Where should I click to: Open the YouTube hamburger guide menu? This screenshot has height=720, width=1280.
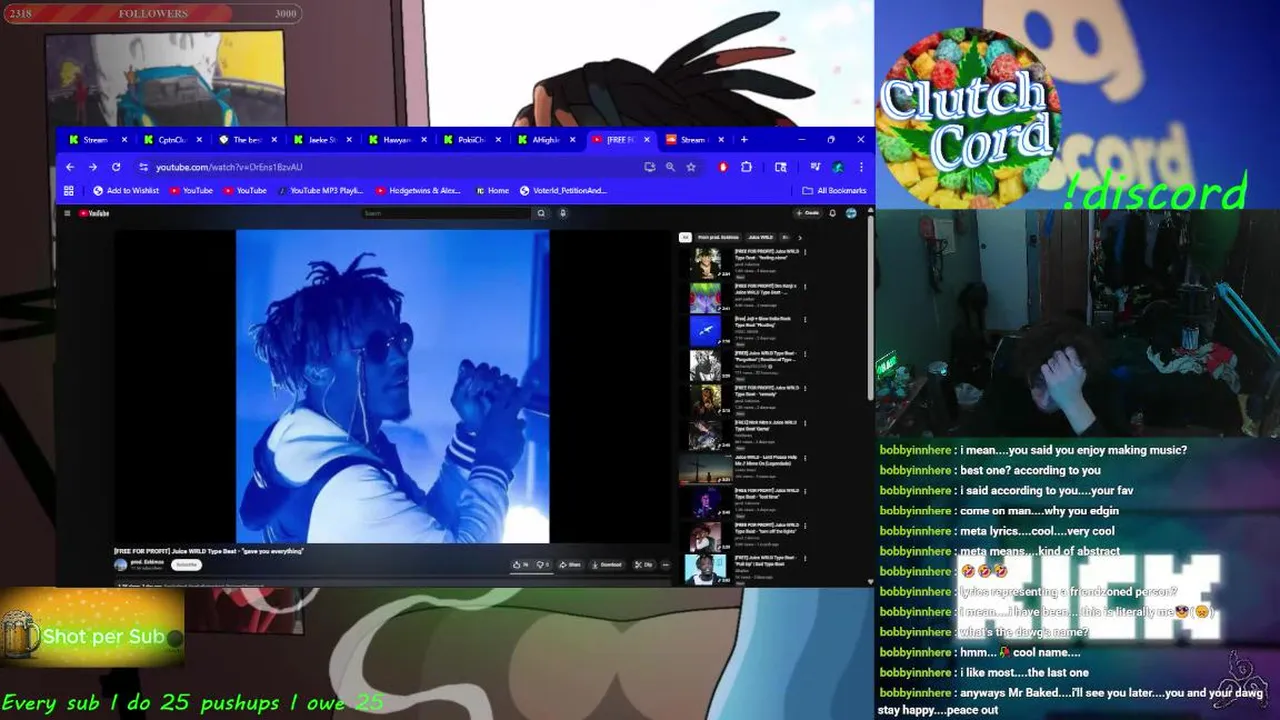click(x=67, y=213)
